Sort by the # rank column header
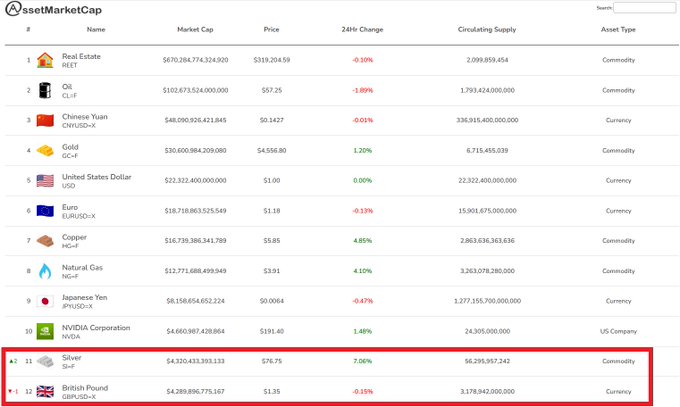 [28, 30]
